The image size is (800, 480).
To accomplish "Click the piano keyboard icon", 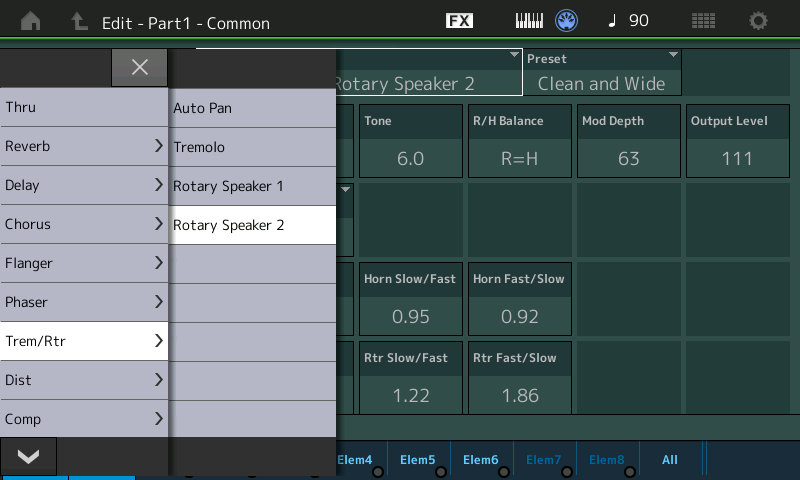I will [530, 21].
